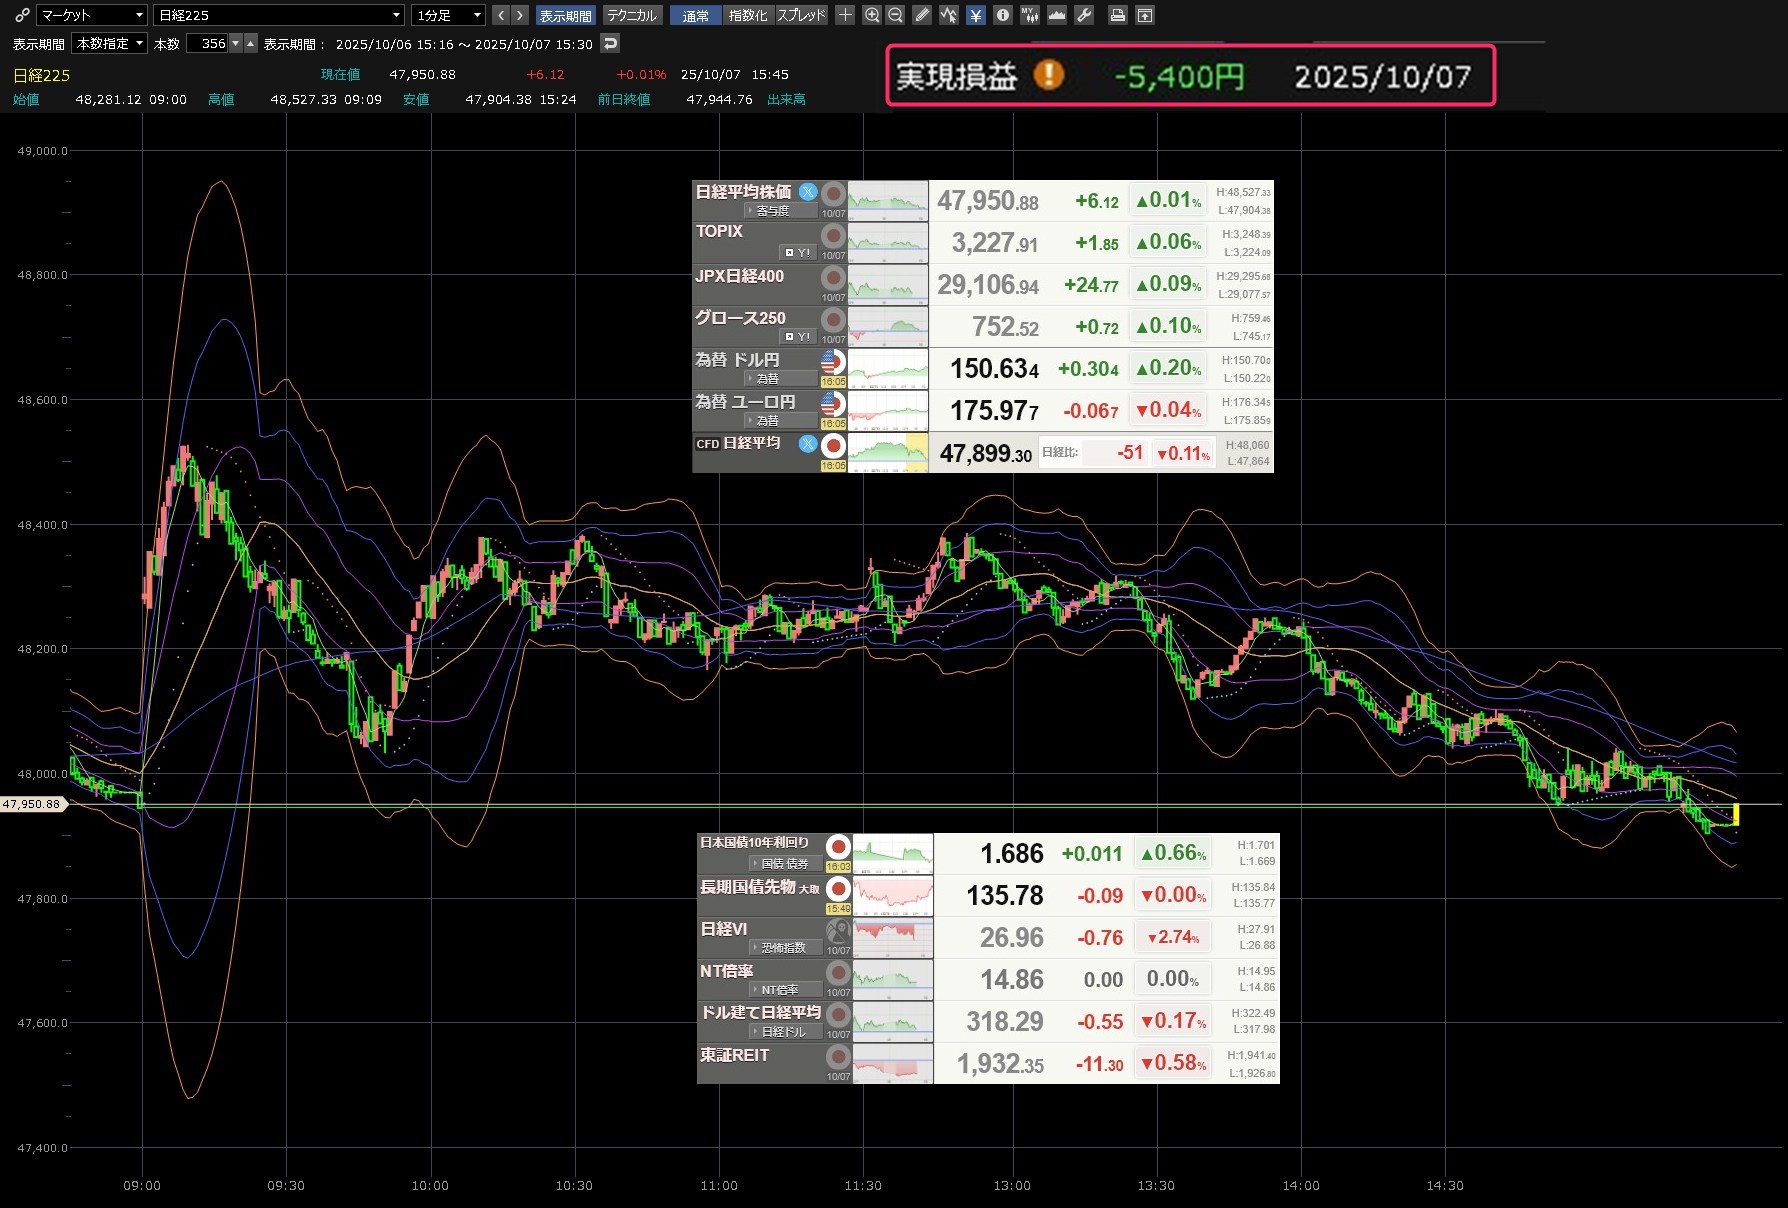
Task: Click the 恐怖指数 link under 日経VI
Action: [783, 947]
